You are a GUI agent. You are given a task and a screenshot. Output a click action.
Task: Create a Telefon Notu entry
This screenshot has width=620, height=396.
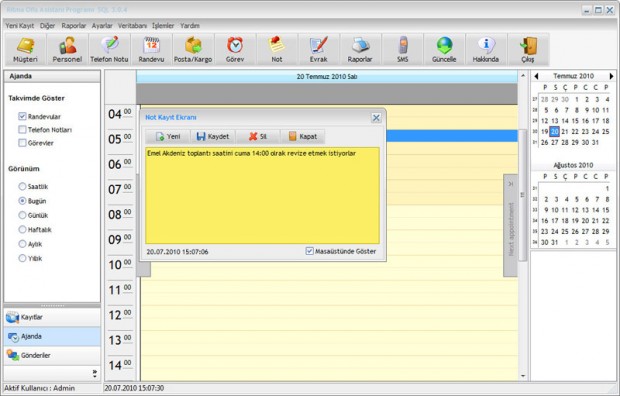point(110,49)
